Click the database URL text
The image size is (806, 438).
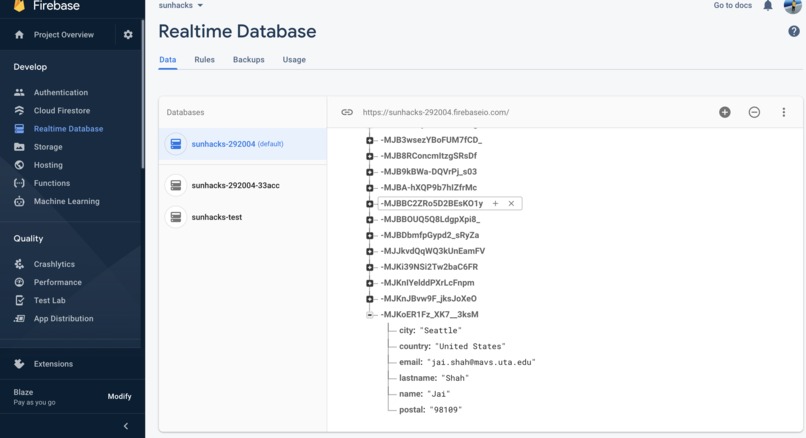pos(436,112)
